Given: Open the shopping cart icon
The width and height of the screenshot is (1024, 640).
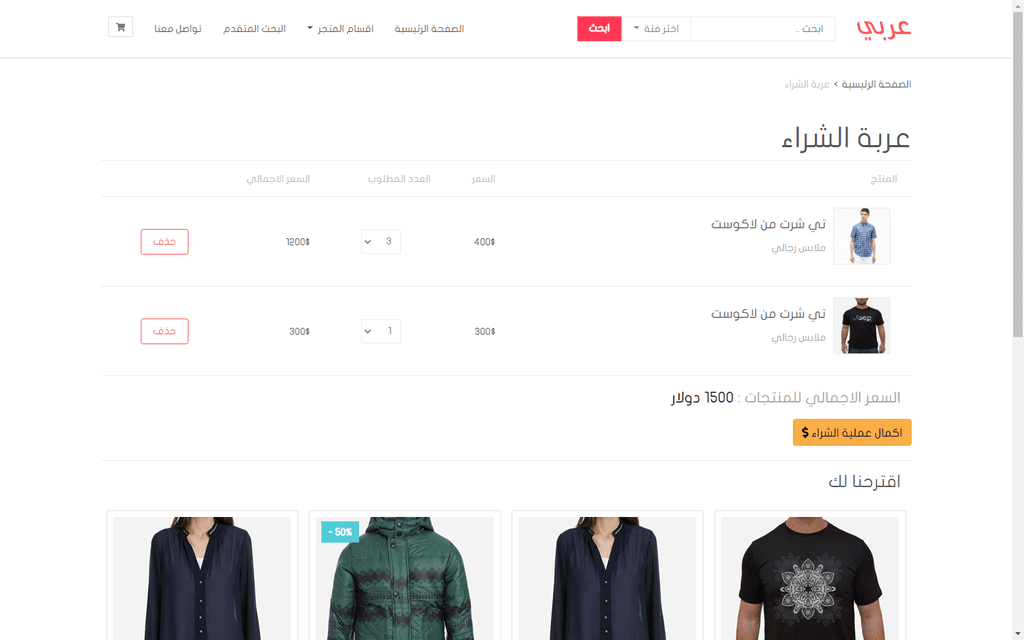Looking at the screenshot, I should [121, 27].
